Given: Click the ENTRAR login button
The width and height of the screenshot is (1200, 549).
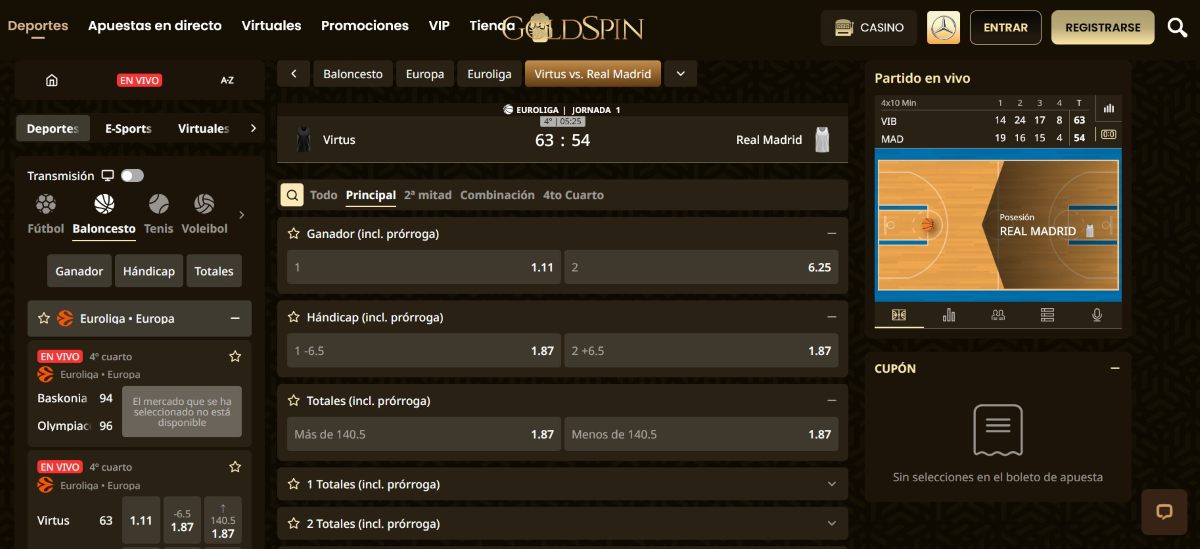Looking at the screenshot, I should (x=1005, y=28).
